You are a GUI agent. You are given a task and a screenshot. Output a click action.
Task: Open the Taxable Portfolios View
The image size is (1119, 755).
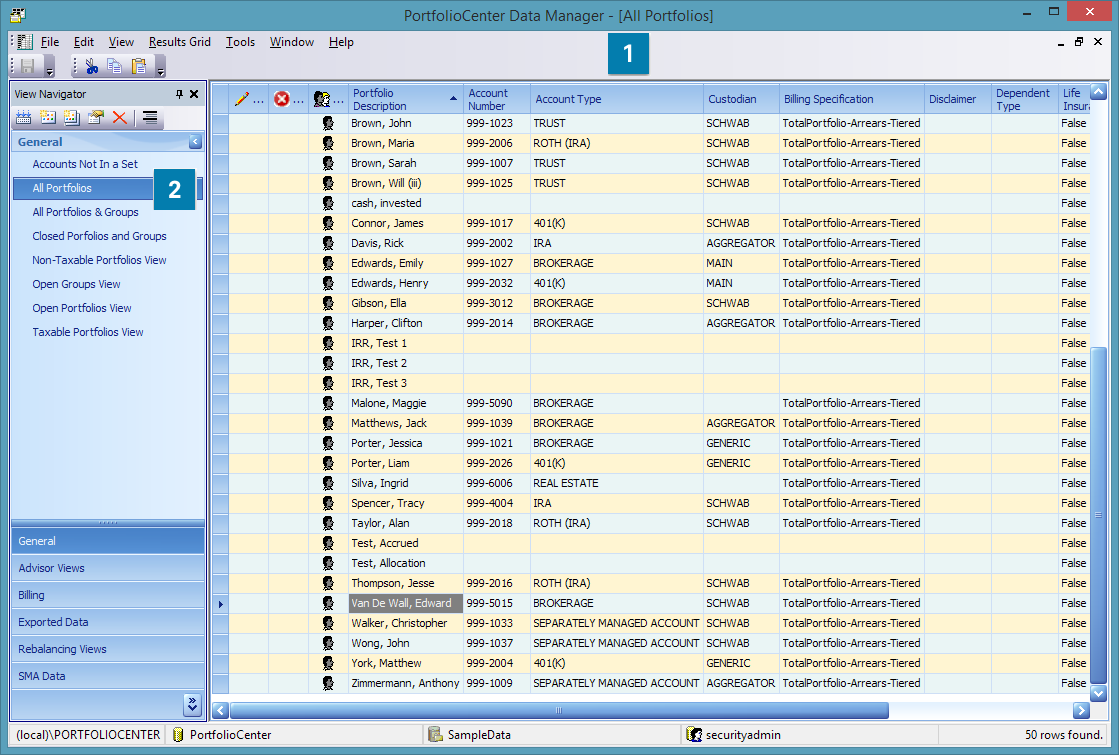point(88,332)
